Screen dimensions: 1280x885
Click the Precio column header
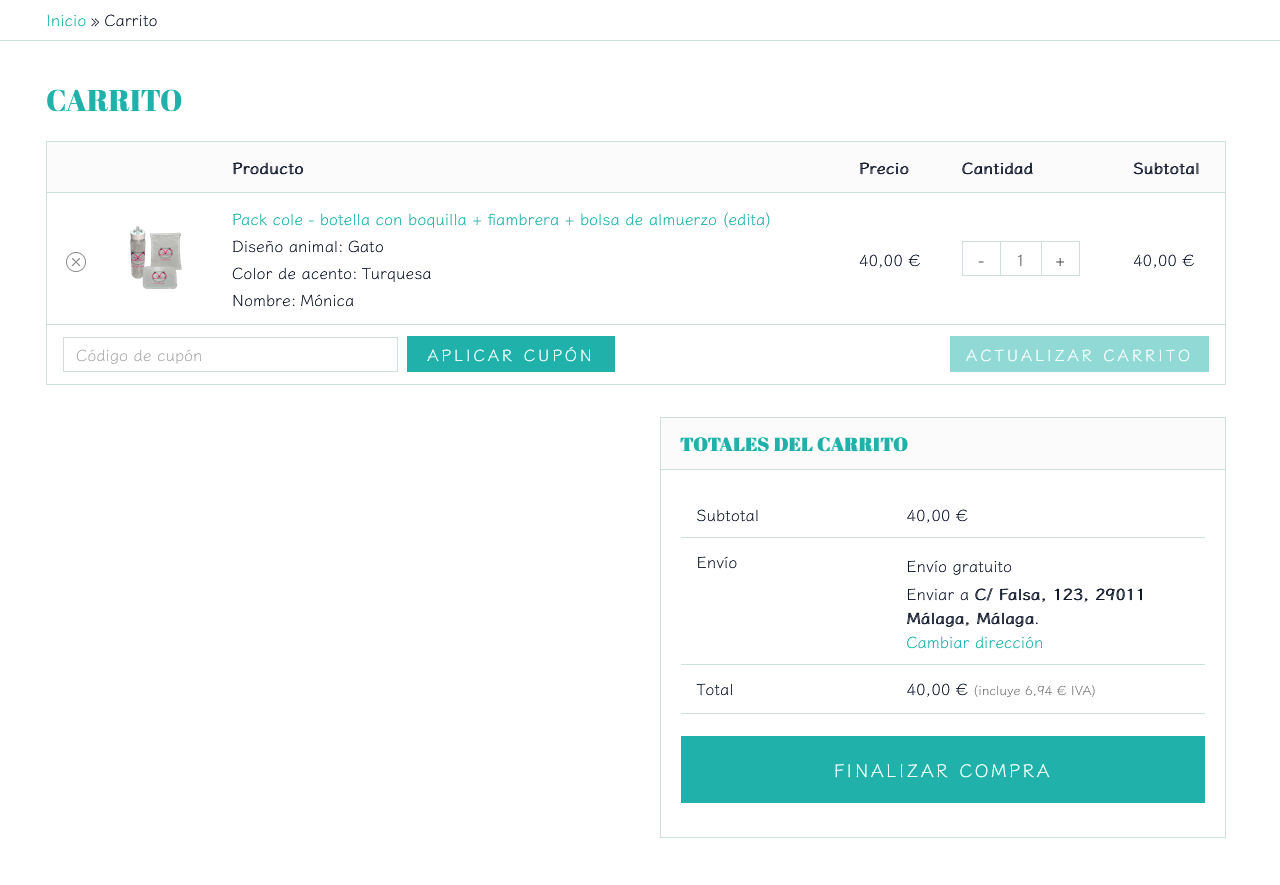tap(883, 168)
